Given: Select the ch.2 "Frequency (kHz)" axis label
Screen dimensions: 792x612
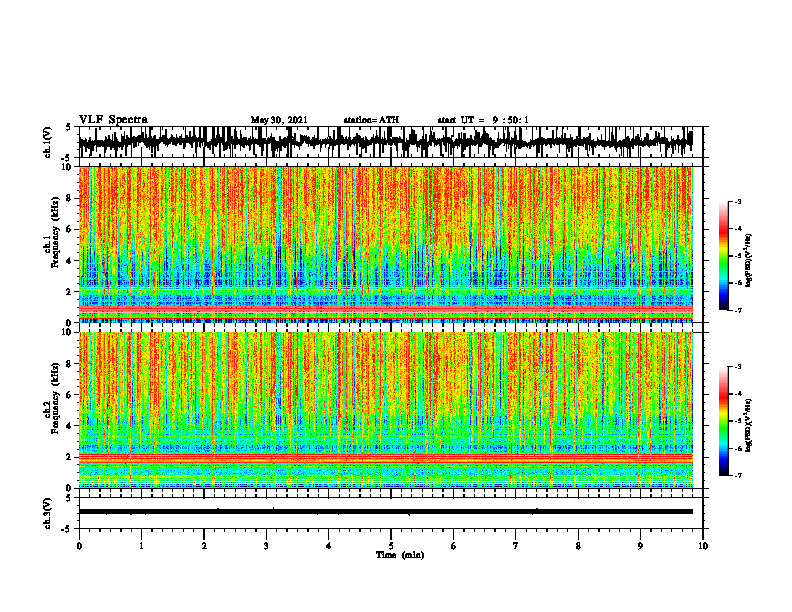Looking at the screenshot, I should pyautogui.click(x=55, y=398).
